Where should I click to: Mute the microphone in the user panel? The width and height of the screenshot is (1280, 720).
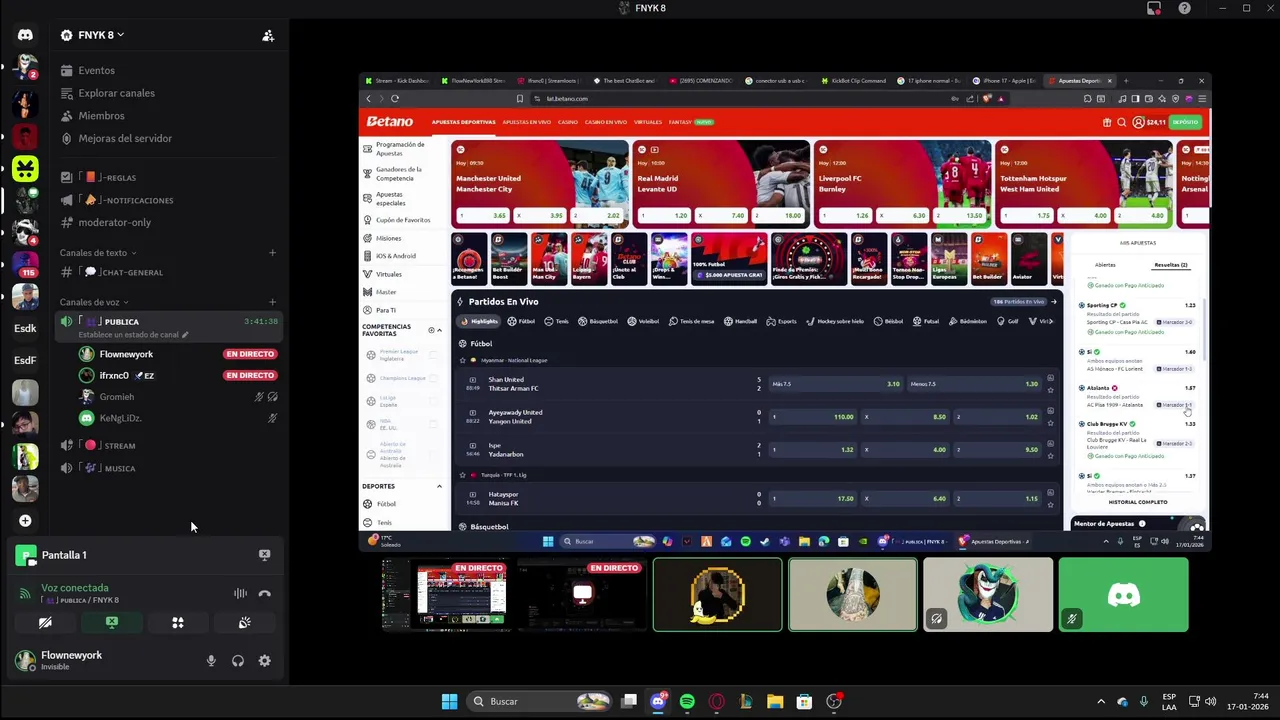pyautogui.click(x=211, y=661)
